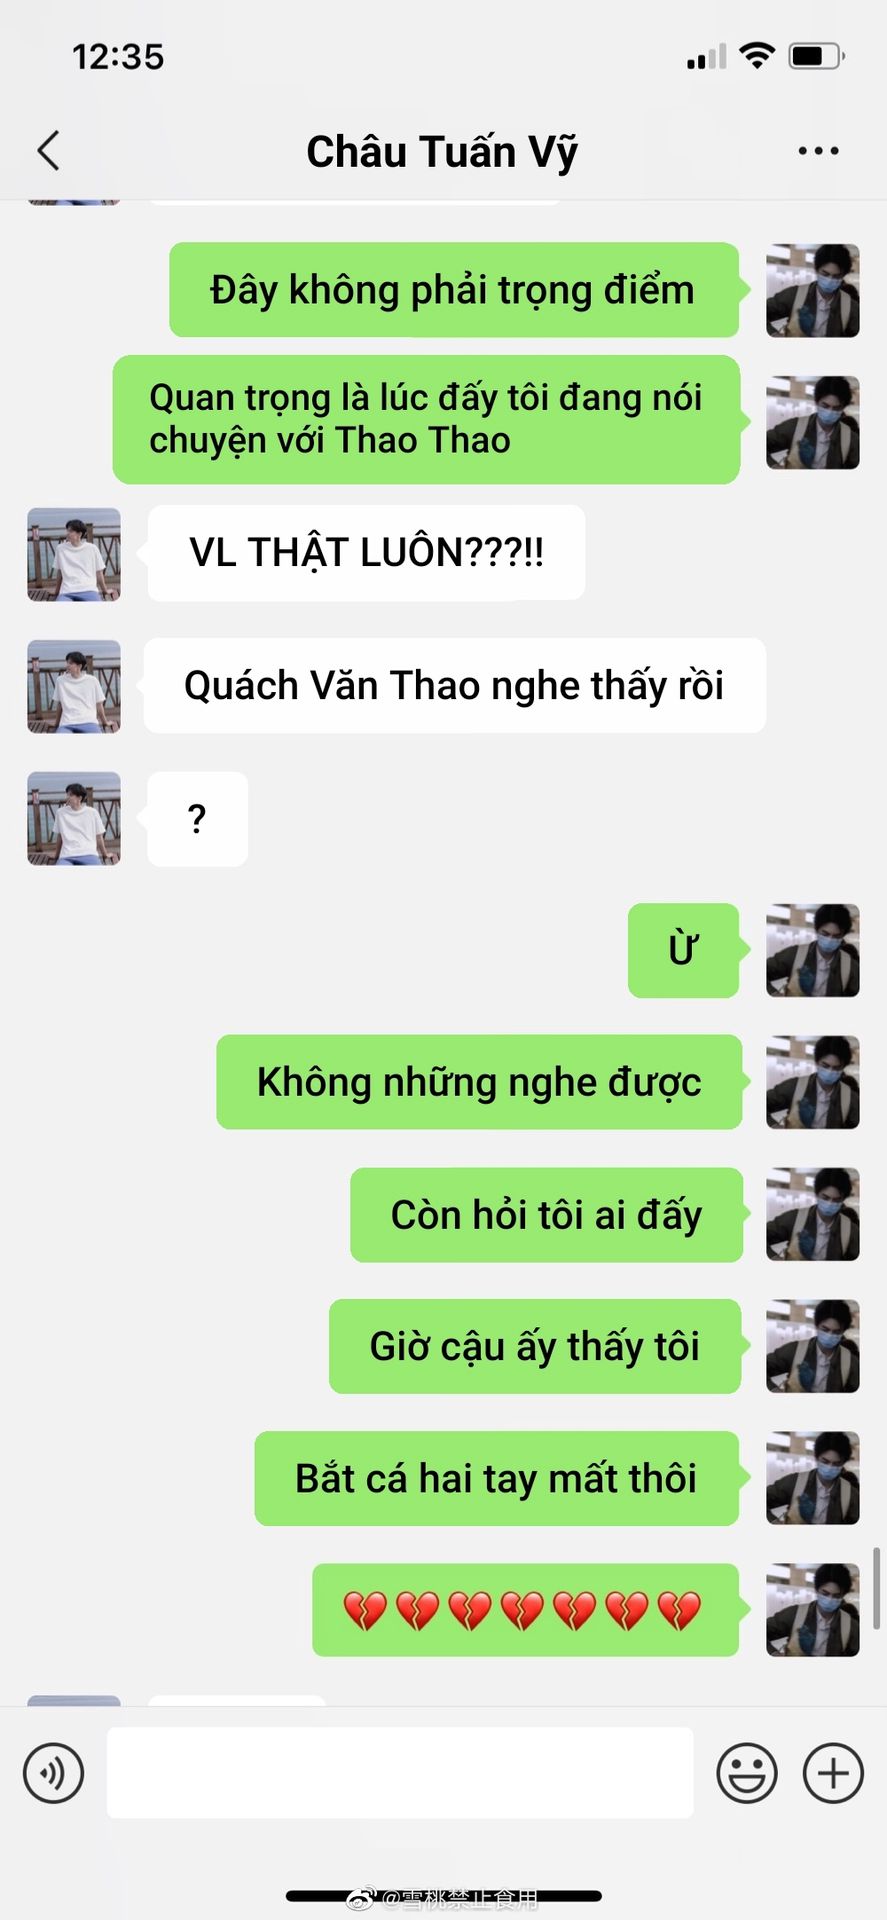Viewport: 887px width, 1920px height.
Task: Open the plus attachments menu
Action: (x=833, y=1773)
